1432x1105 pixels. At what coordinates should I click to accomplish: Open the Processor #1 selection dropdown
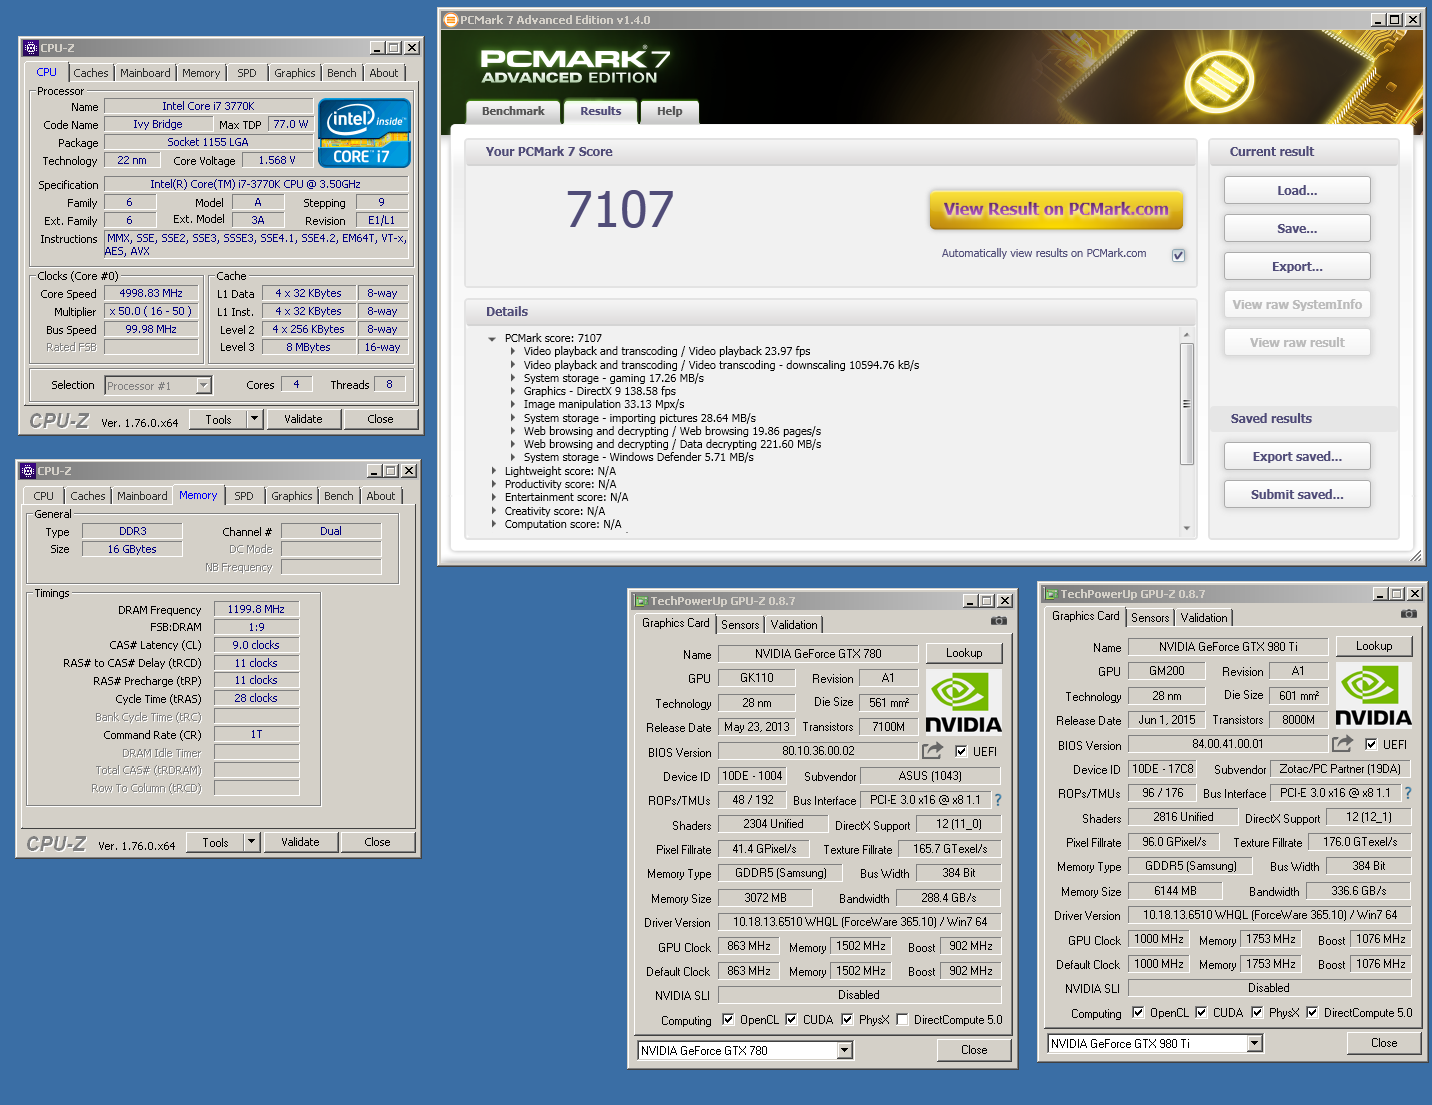204,385
